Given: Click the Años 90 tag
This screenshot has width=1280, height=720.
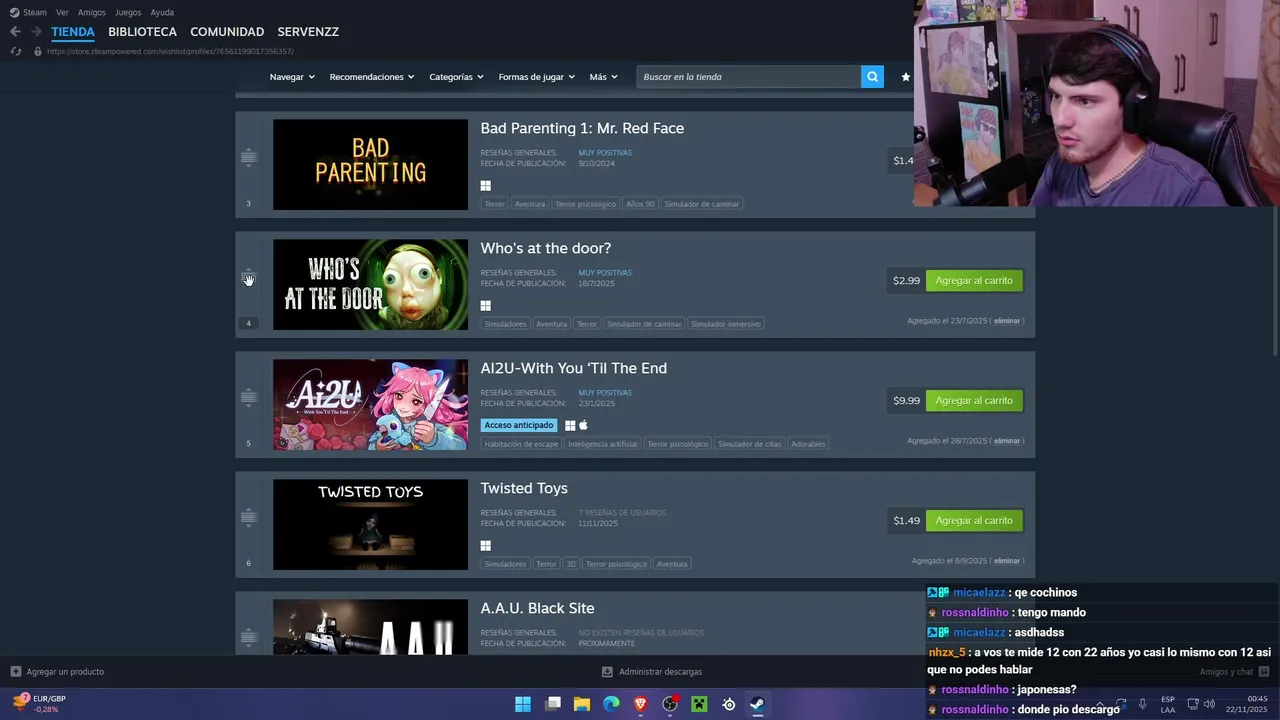Looking at the screenshot, I should tap(640, 204).
